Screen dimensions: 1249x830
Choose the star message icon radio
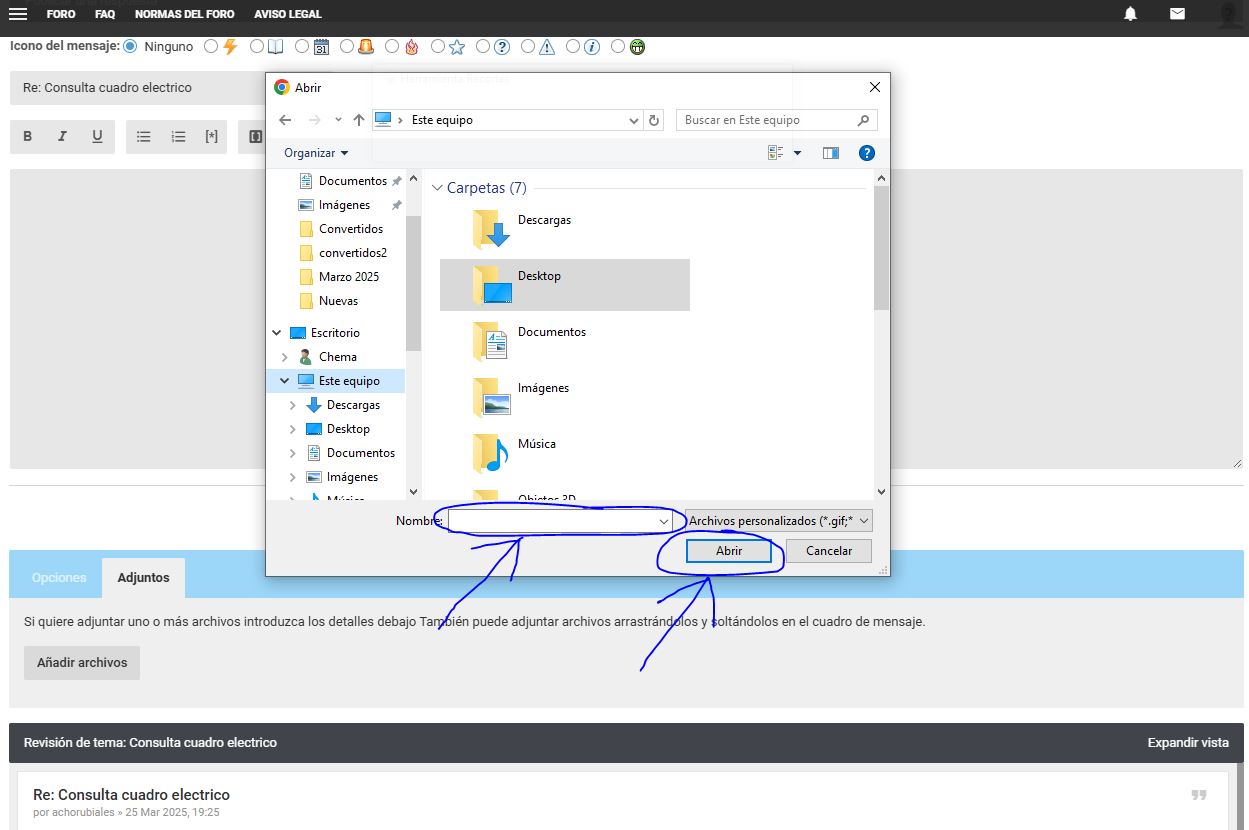(x=438, y=46)
